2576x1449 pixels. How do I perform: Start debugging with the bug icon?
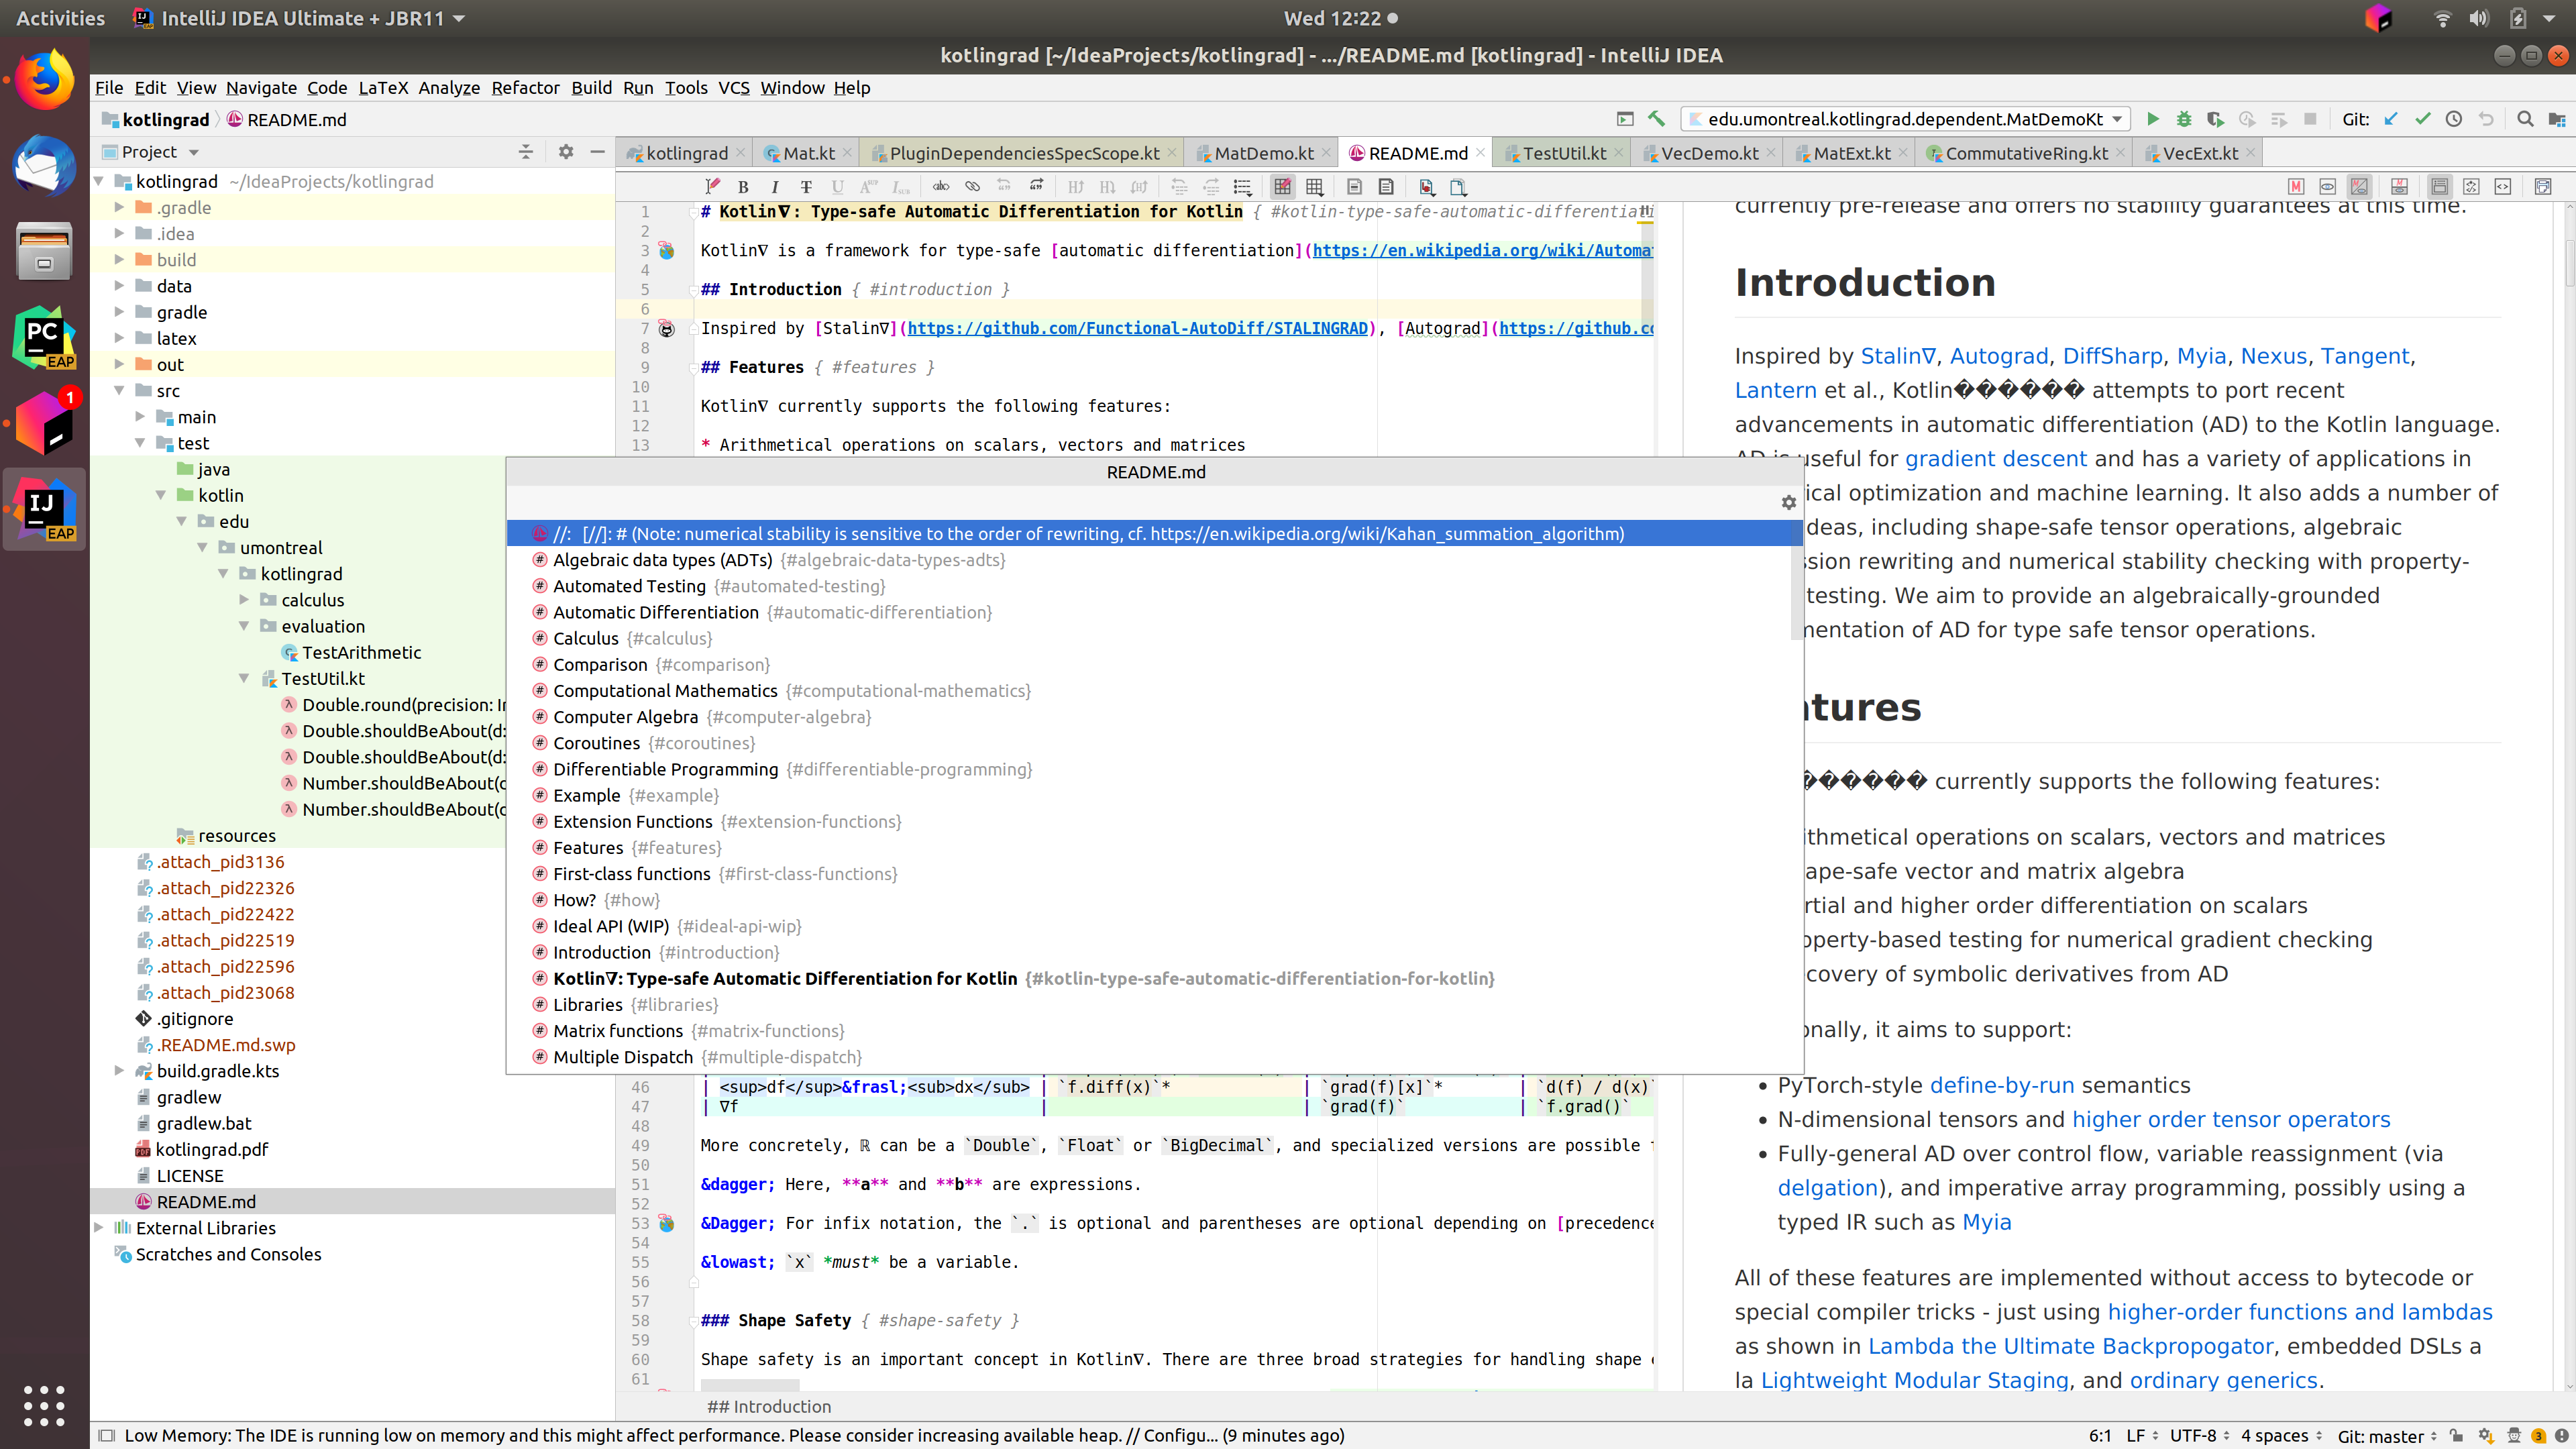coord(2184,118)
